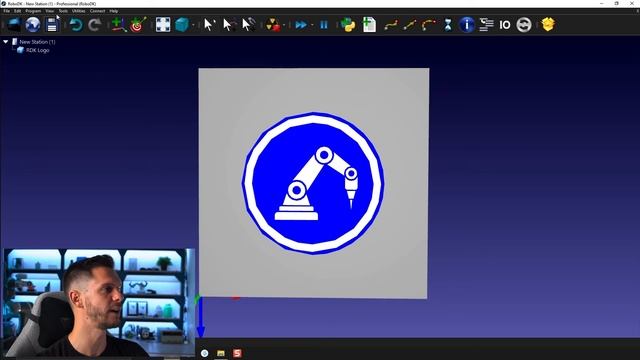Image resolution: width=640 pixels, height=360 pixels.
Task: Click the fast simulation button
Action: point(301,25)
